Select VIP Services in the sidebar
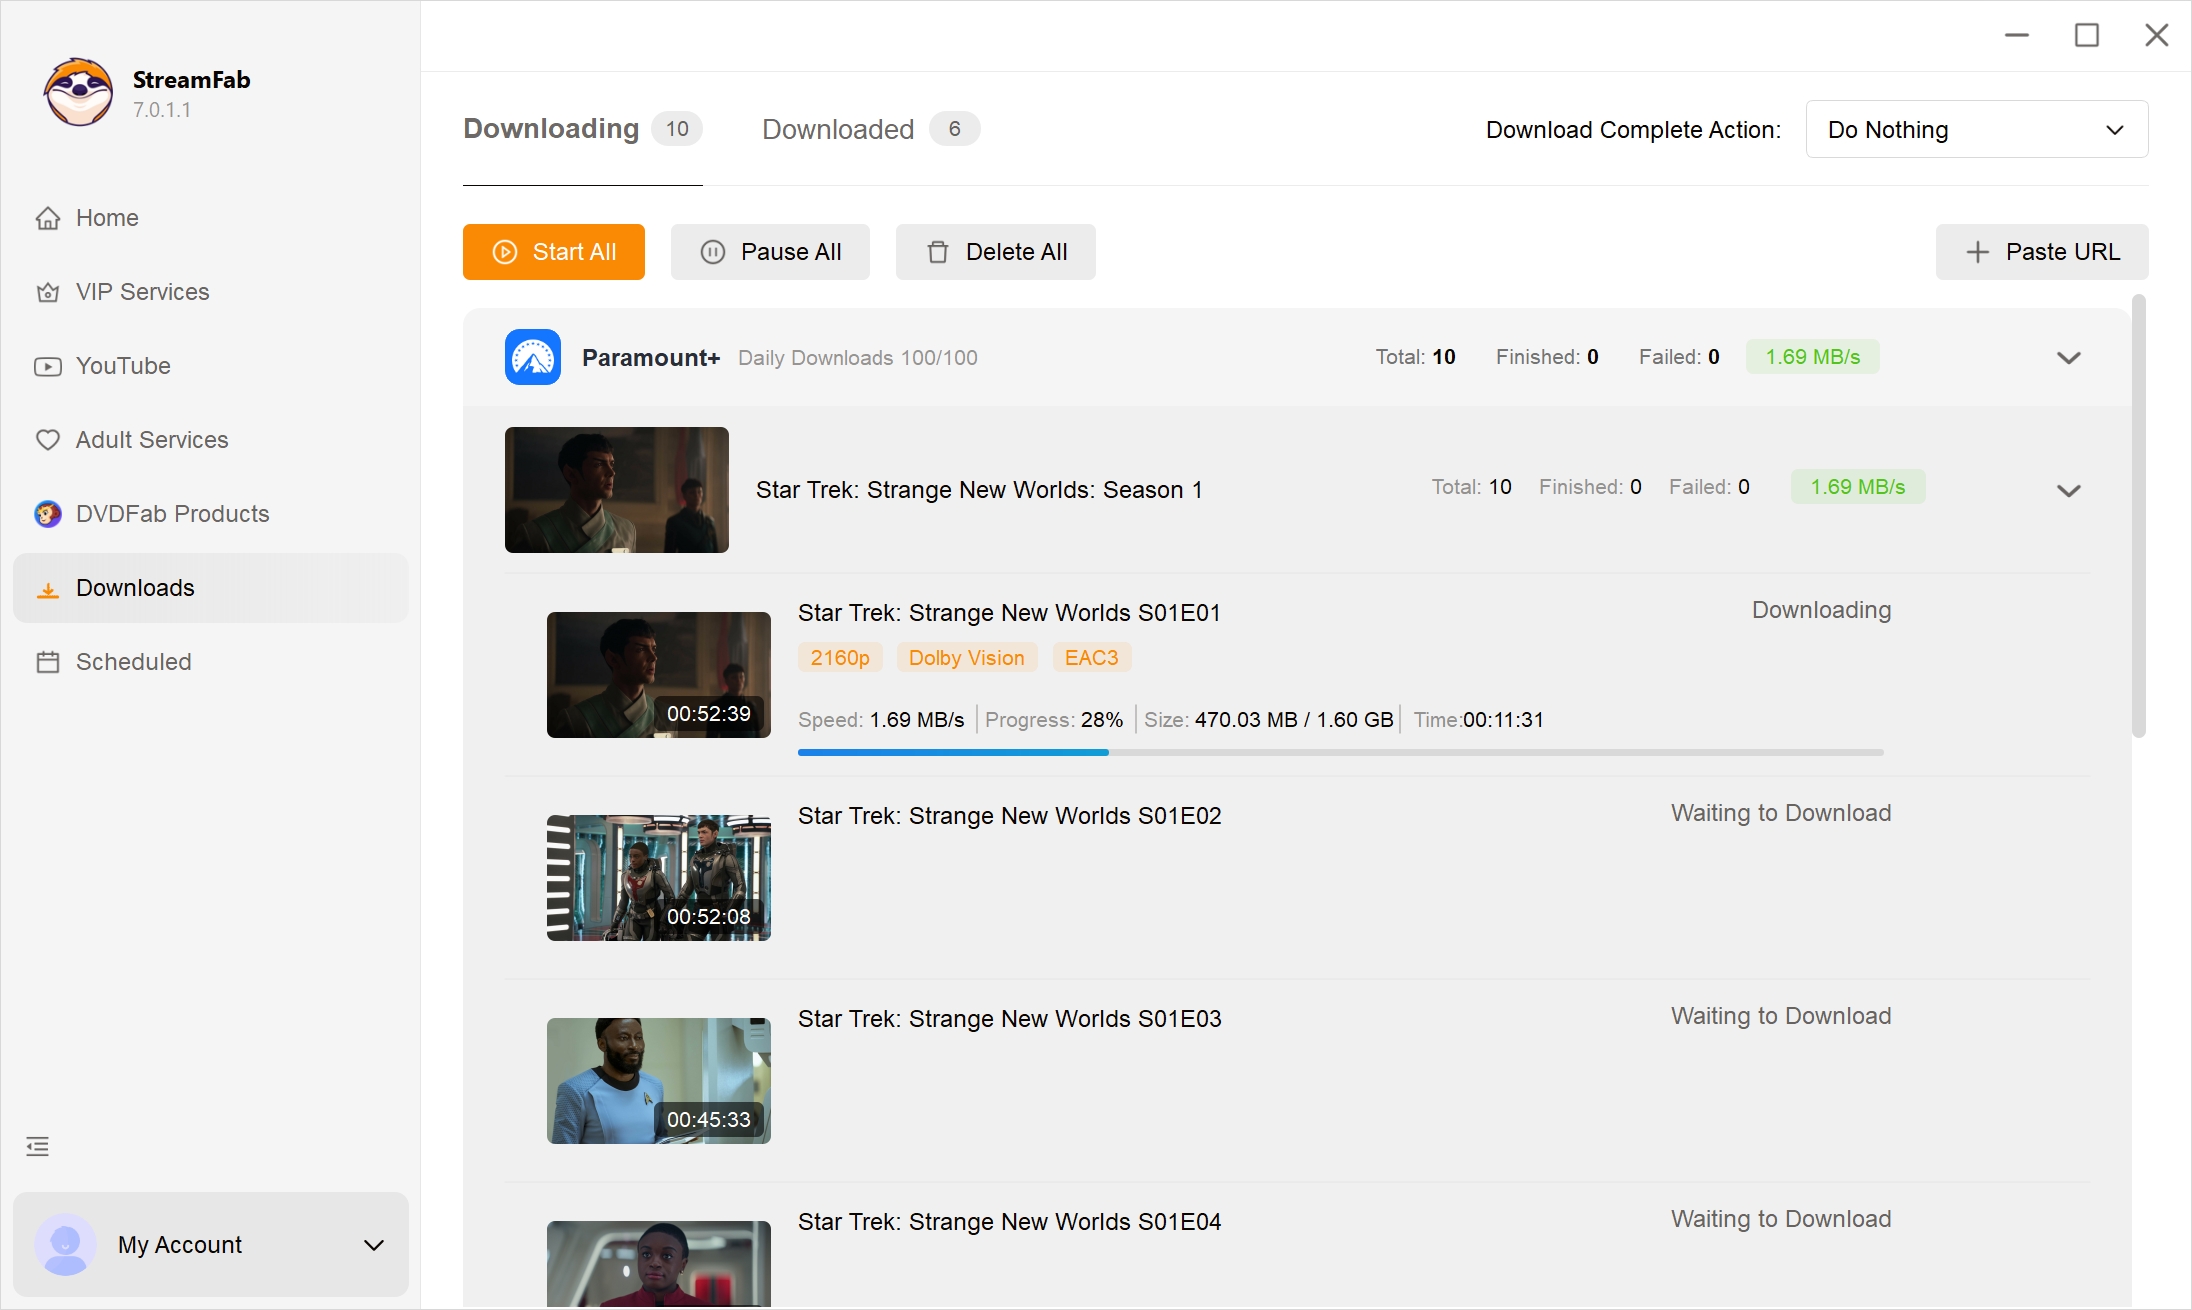 [x=141, y=291]
